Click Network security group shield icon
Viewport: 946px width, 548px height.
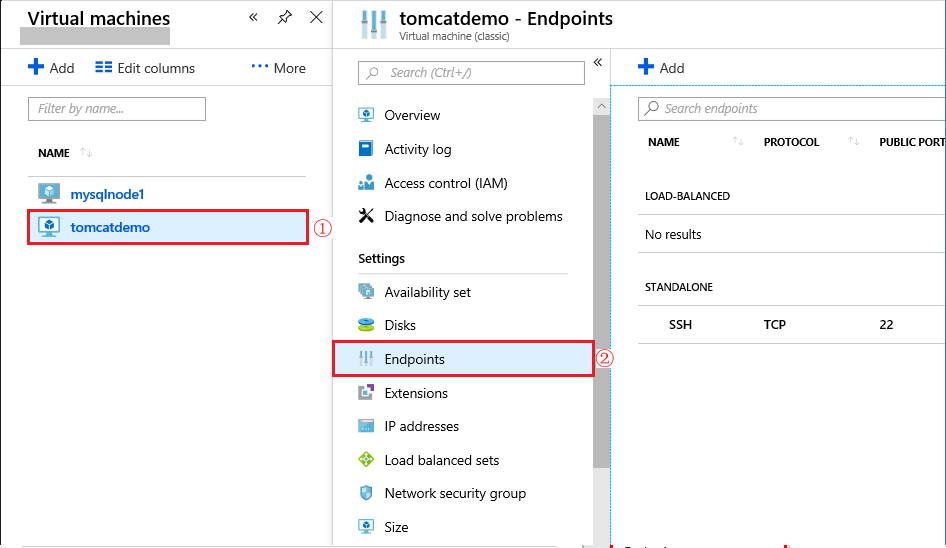(x=366, y=493)
